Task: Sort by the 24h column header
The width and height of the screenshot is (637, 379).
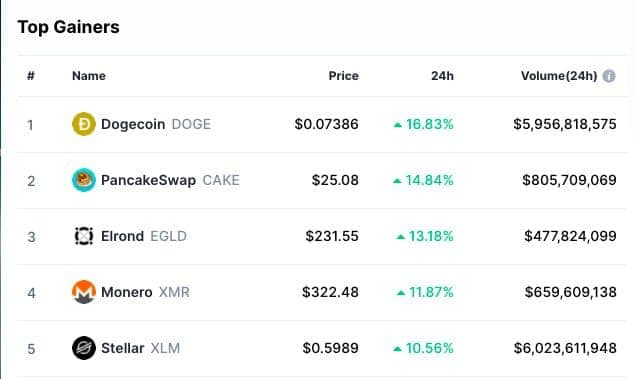Action: (442, 76)
